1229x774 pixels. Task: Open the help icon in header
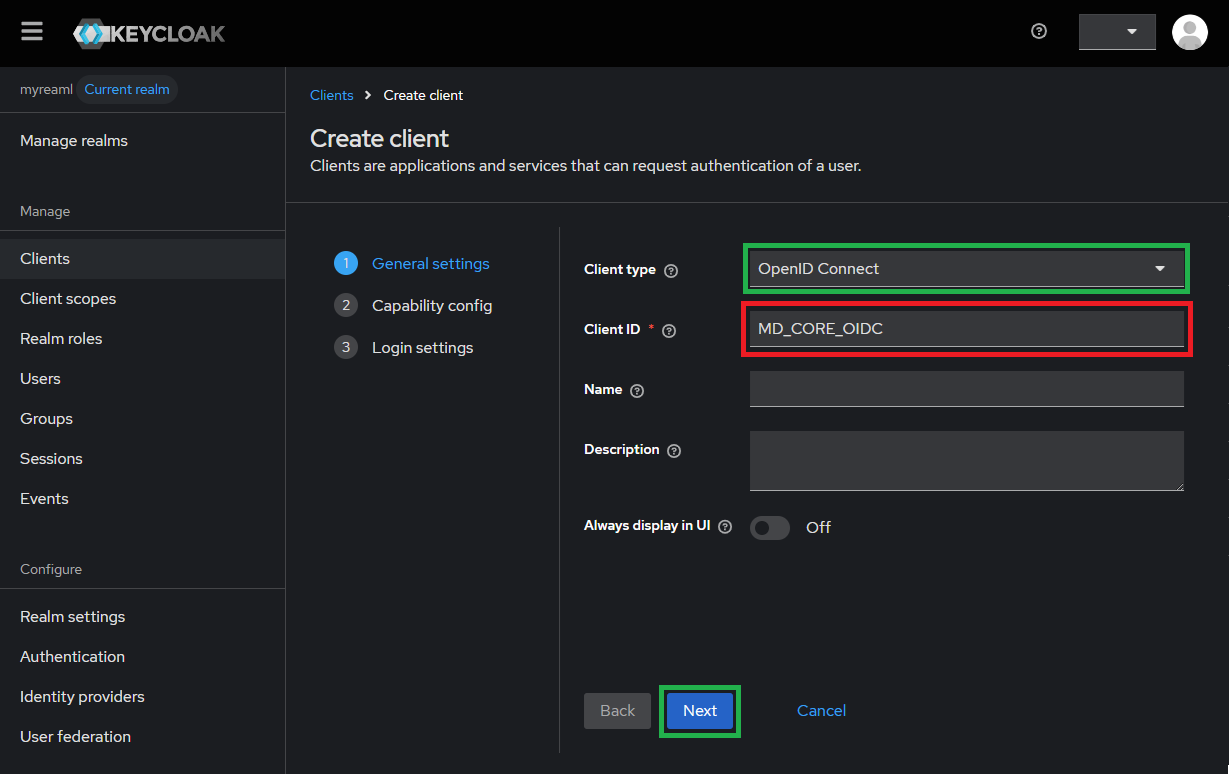pos(1039,32)
